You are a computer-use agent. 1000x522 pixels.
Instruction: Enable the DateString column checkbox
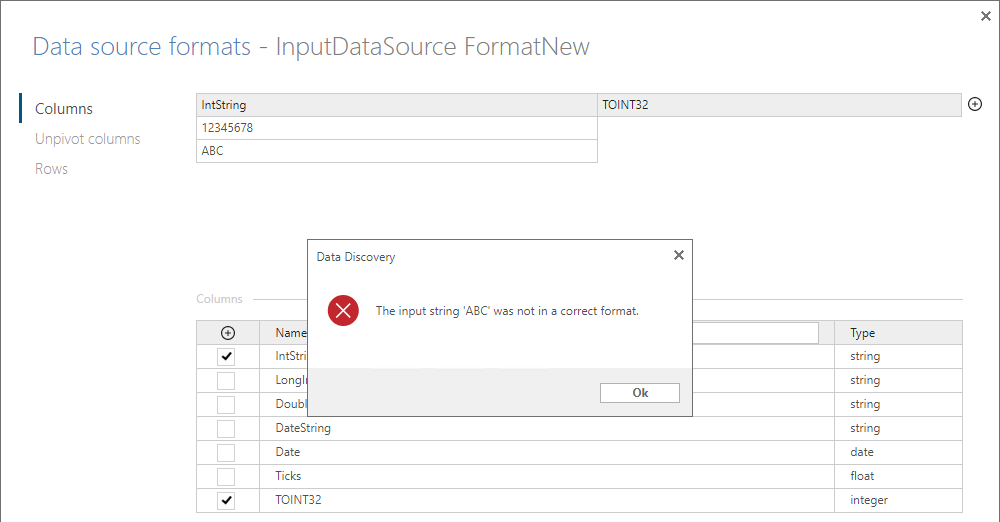click(x=226, y=428)
